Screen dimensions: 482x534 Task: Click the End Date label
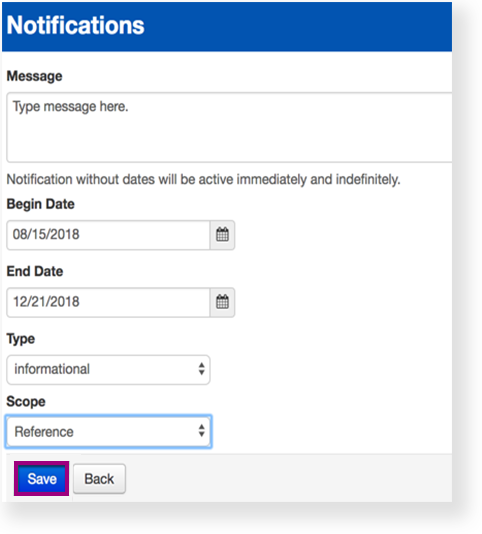[35, 271]
